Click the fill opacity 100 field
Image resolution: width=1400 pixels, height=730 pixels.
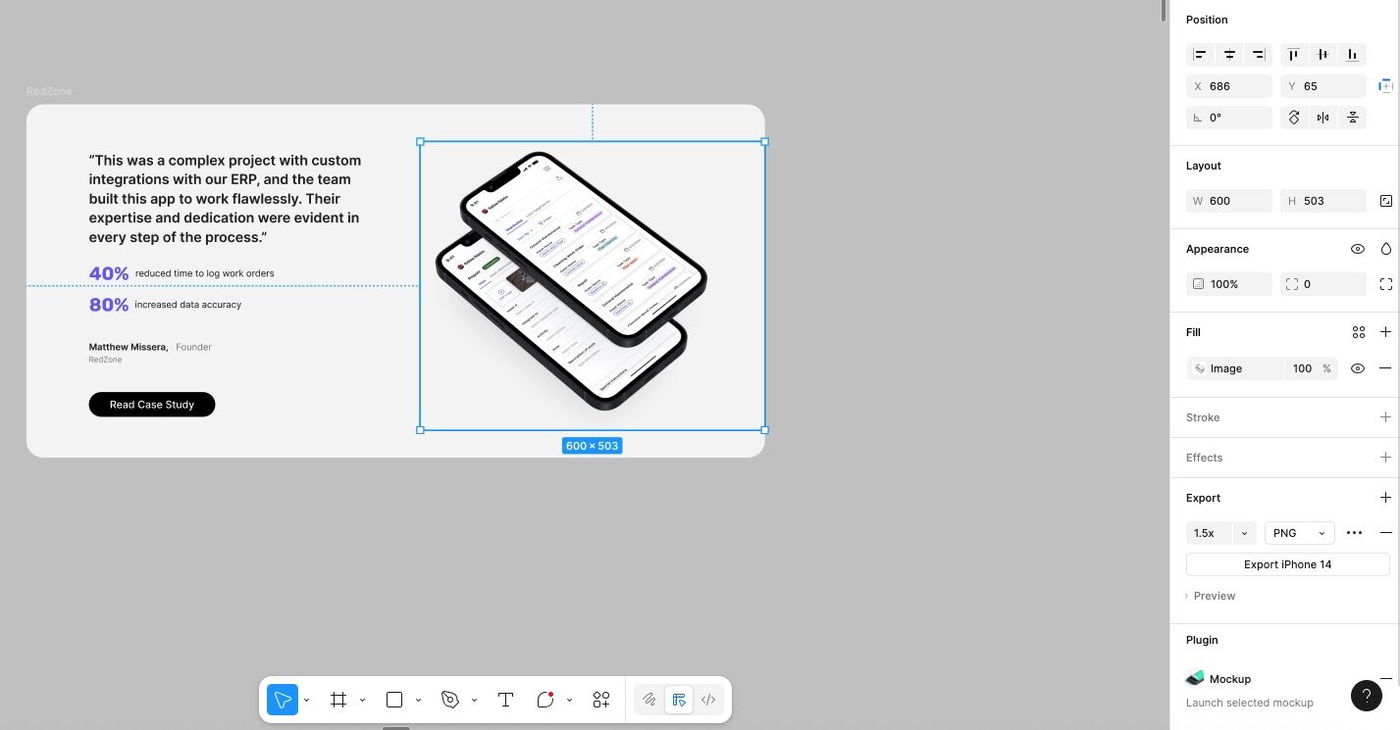(x=1302, y=369)
